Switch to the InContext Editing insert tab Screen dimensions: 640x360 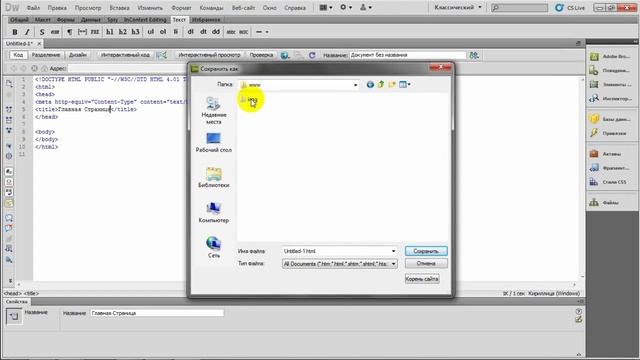click(x=145, y=20)
